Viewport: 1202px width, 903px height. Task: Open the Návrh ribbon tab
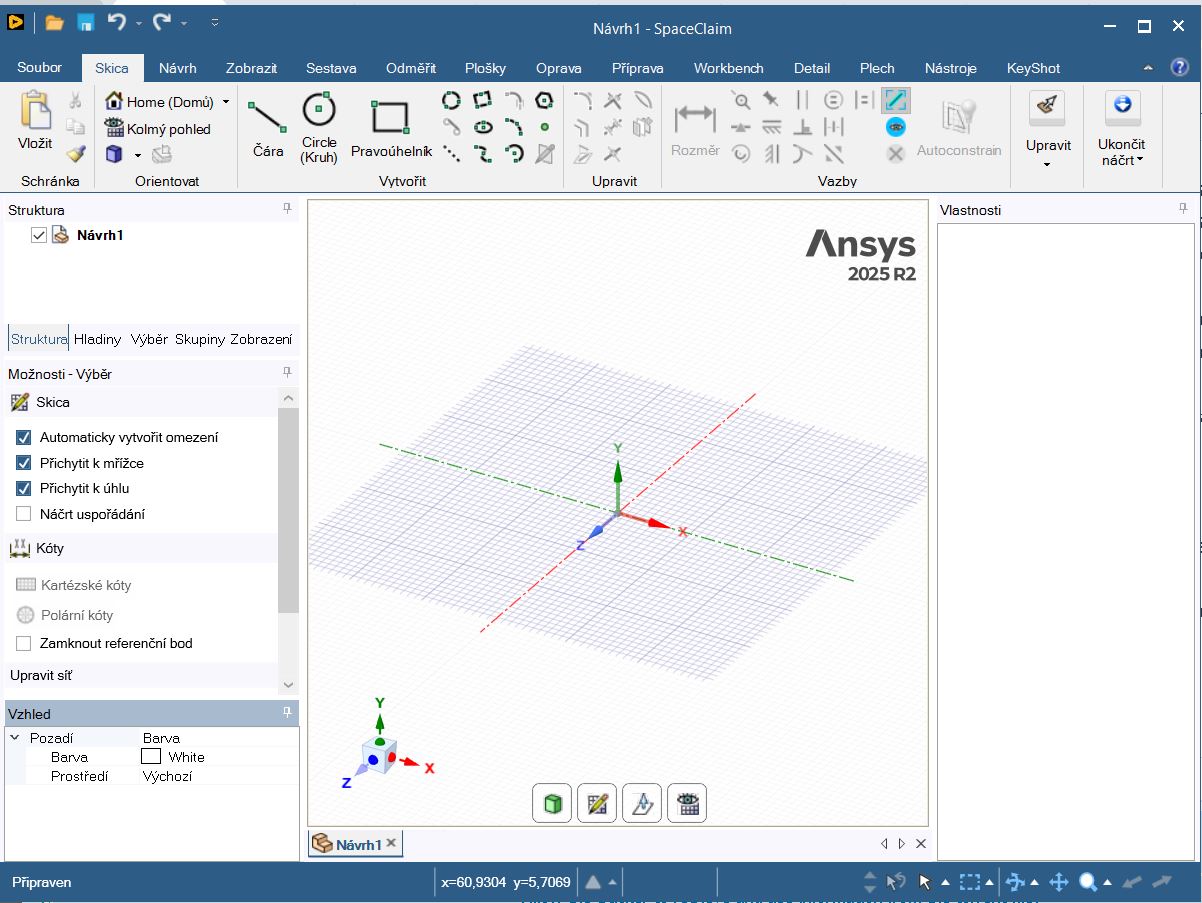click(178, 68)
